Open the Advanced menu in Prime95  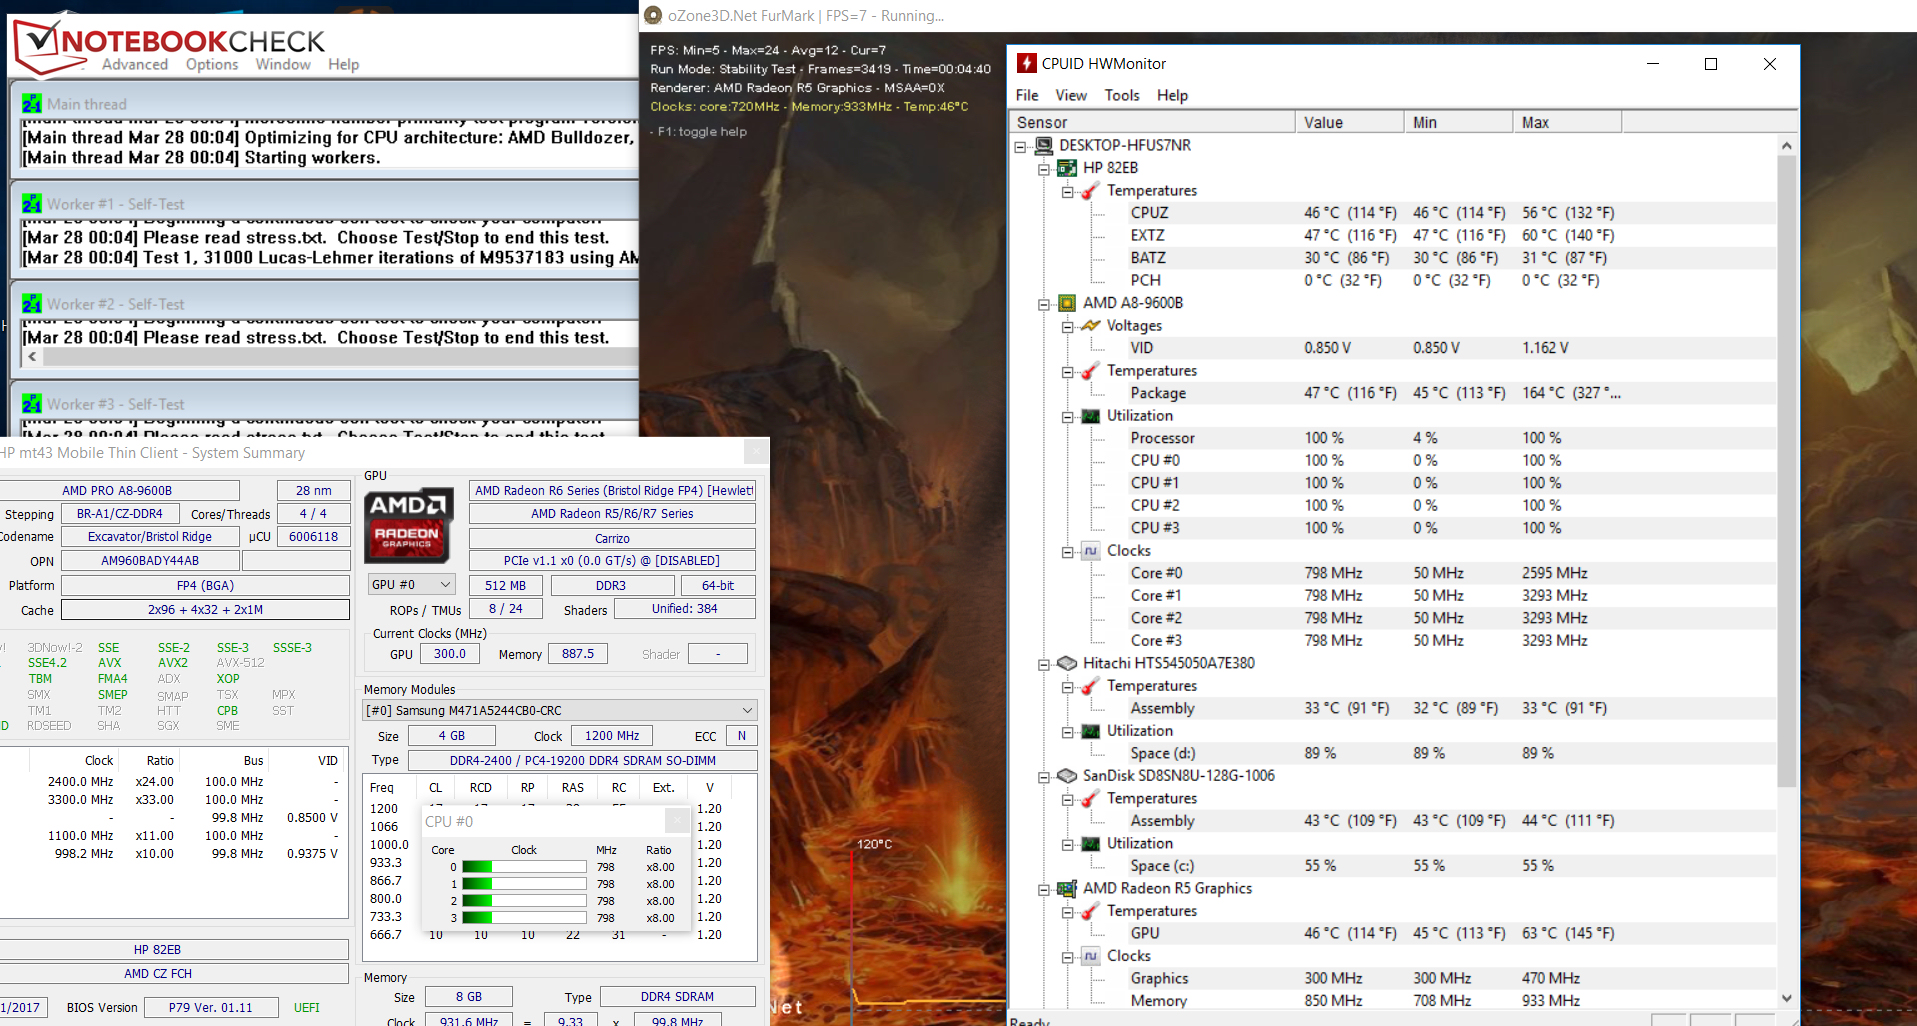pyautogui.click(x=135, y=64)
